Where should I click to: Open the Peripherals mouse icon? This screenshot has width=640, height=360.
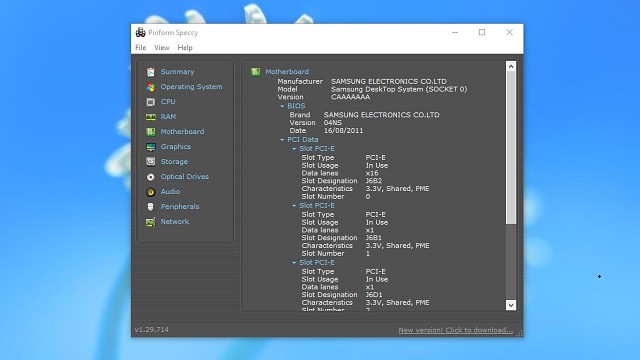151,207
